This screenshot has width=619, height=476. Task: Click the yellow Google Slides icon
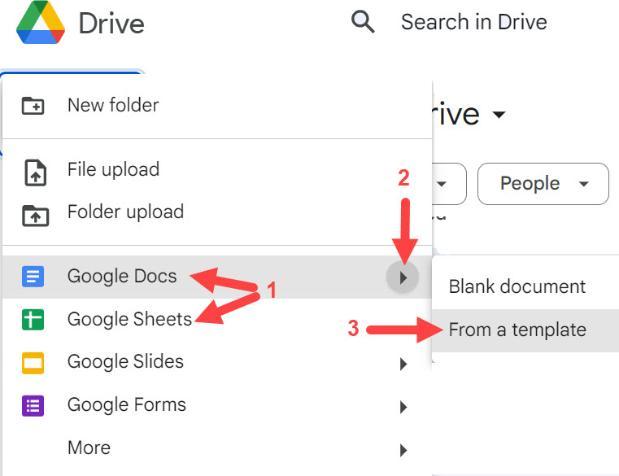click(33, 362)
